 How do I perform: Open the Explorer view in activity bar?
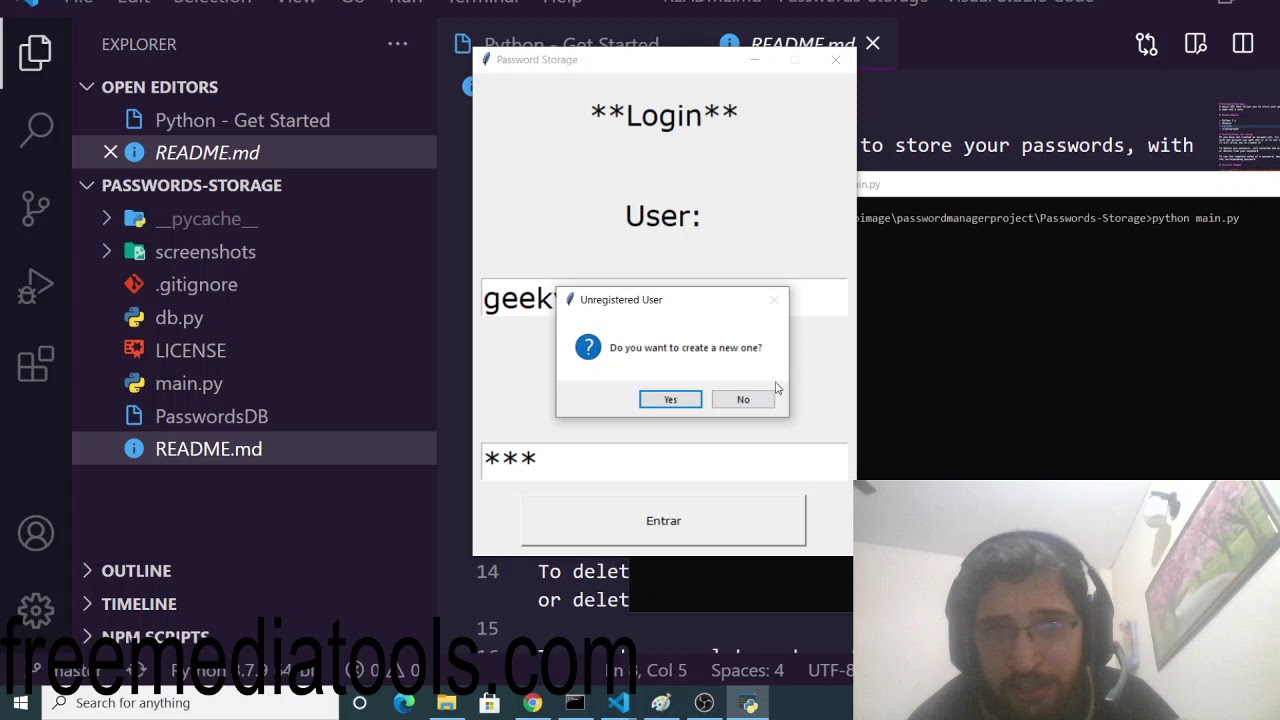tap(35, 52)
